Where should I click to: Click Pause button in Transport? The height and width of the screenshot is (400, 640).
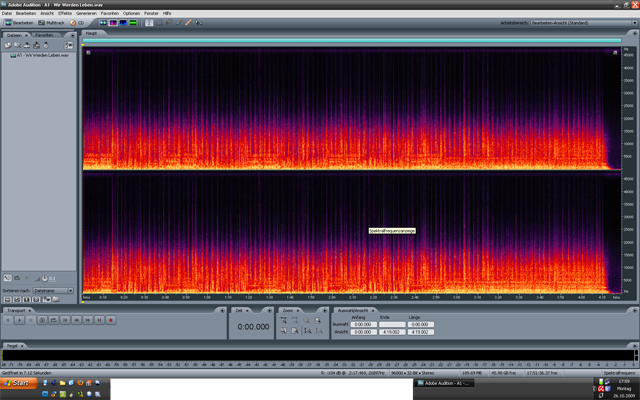click(31, 320)
